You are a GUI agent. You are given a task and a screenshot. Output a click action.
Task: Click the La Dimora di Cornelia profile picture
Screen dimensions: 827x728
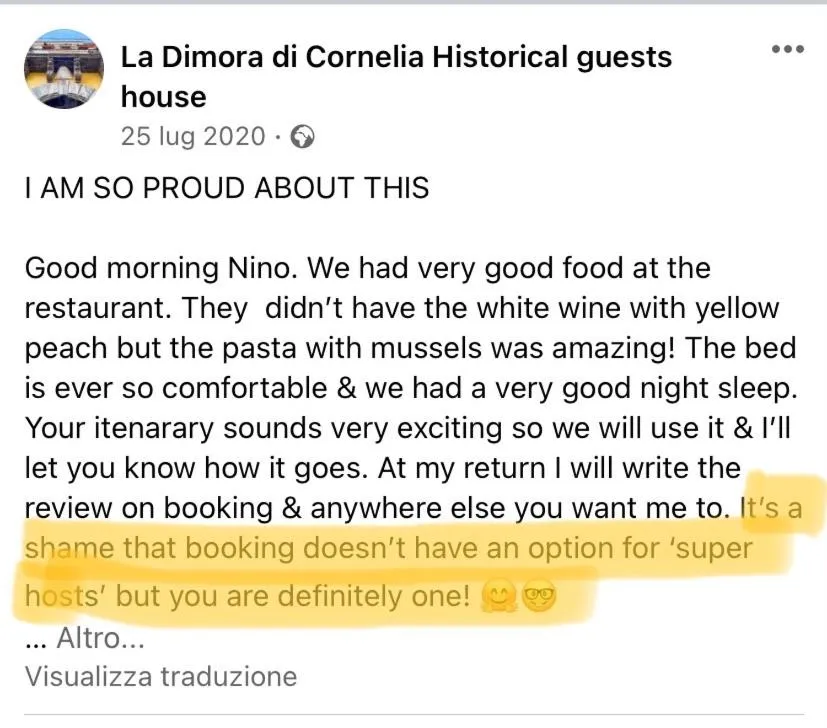(x=63, y=70)
